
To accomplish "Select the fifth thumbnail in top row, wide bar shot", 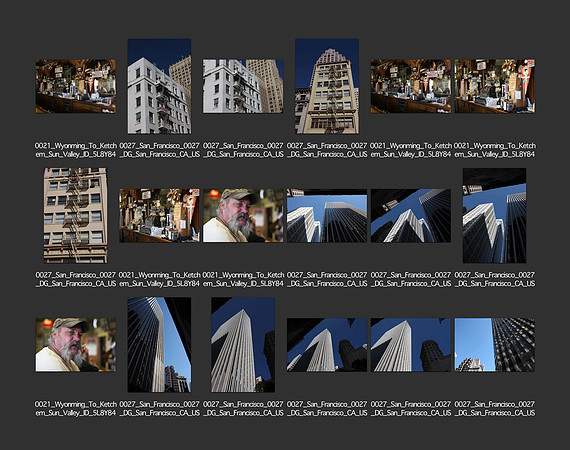I will click(x=411, y=86).
